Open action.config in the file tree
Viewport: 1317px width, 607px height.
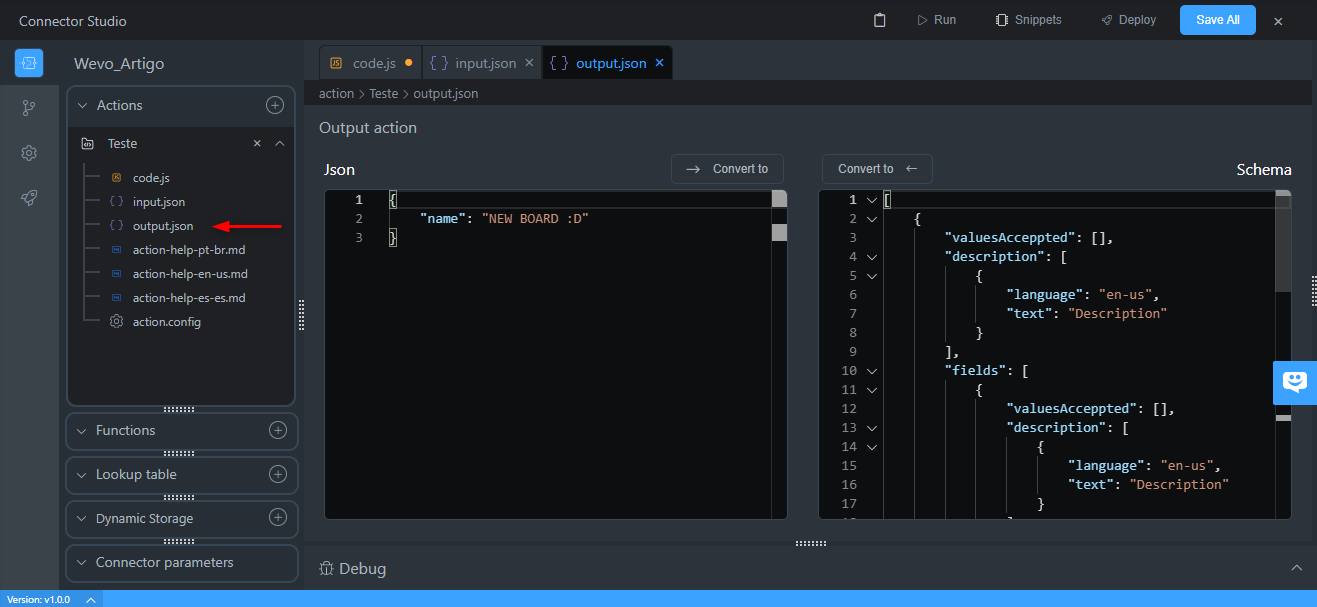166,322
